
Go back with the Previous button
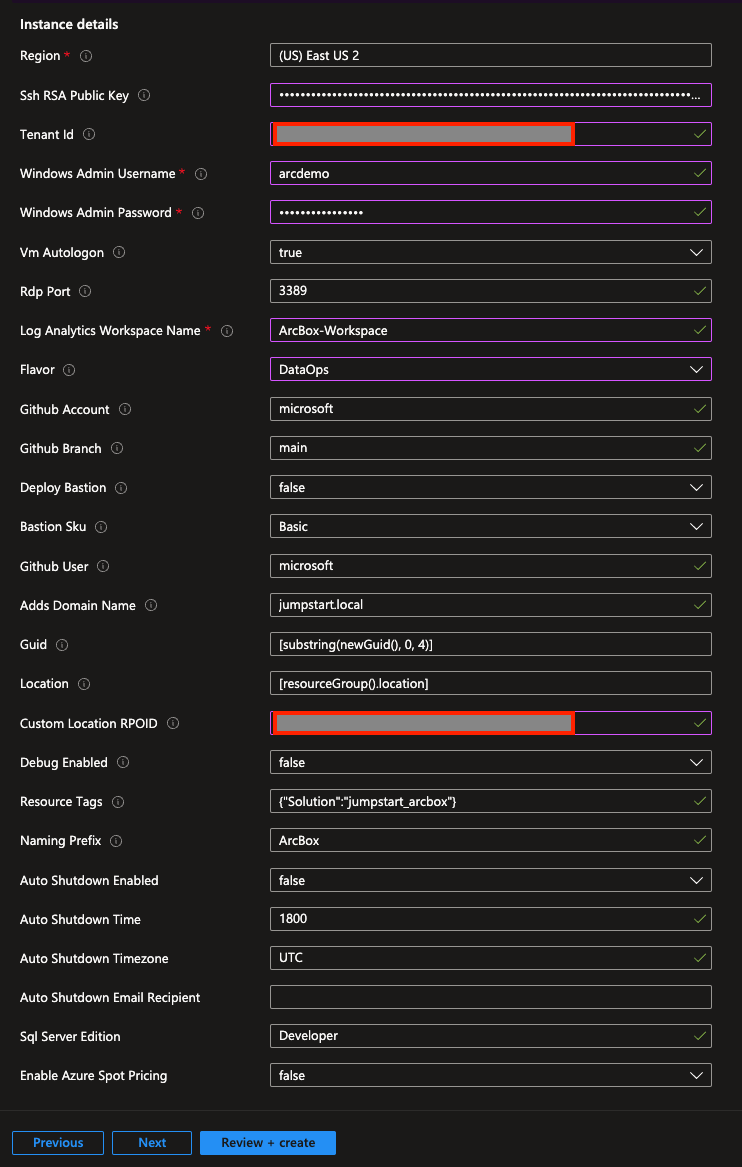(x=58, y=1142)
